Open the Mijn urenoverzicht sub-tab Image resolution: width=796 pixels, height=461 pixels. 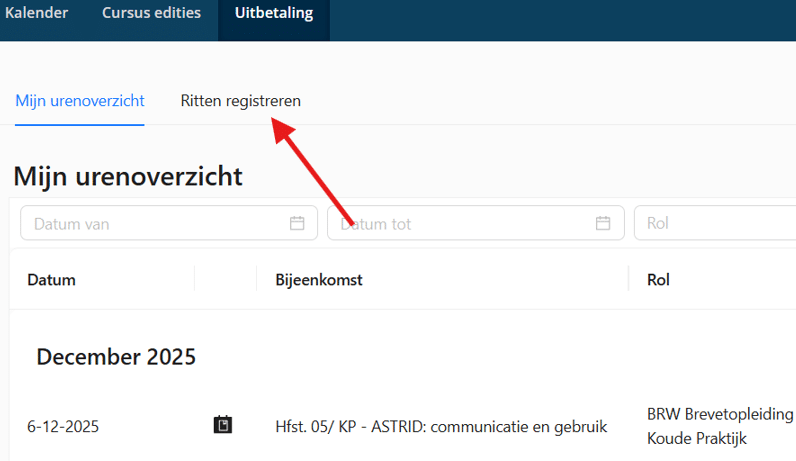pyautogui.click(x=80, y=101)
